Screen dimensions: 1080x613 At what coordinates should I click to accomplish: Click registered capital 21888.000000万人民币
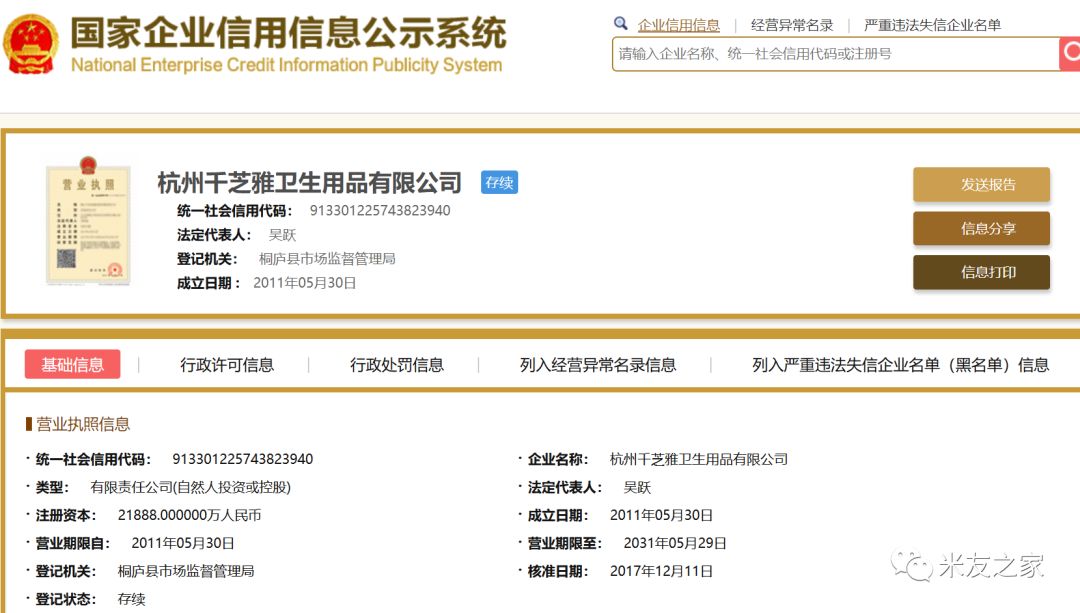point(189,515)
